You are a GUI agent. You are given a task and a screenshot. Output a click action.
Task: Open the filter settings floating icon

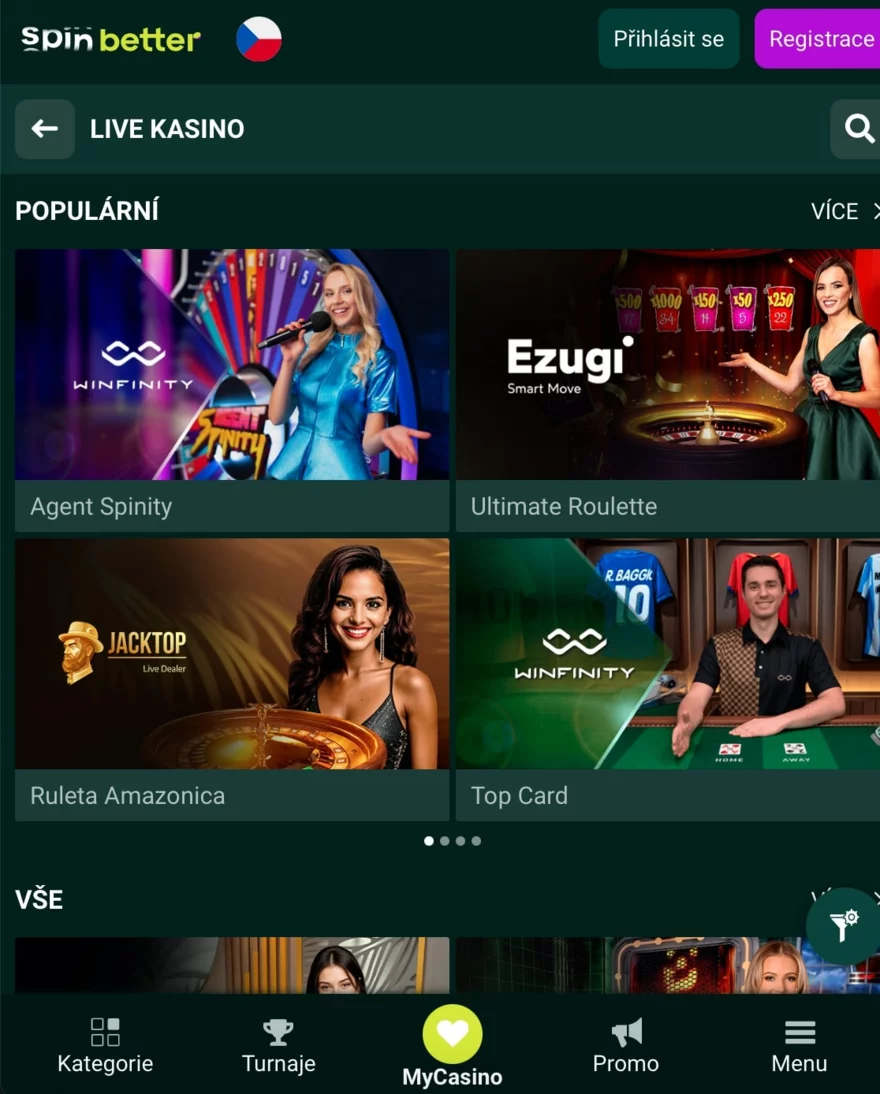coord(842,925)
